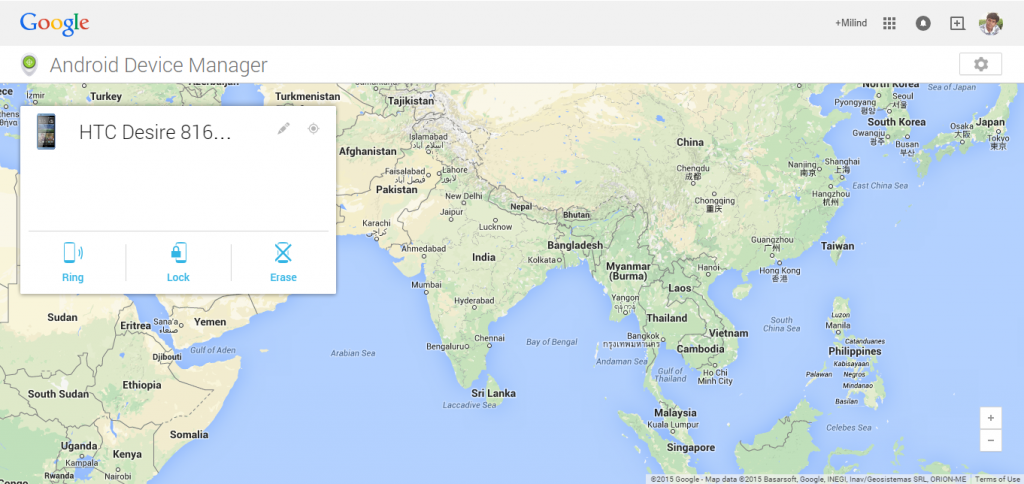Click the Google logo
Image resolution: width=1024 pixels, height=484 pixels.
coord(54,24)
